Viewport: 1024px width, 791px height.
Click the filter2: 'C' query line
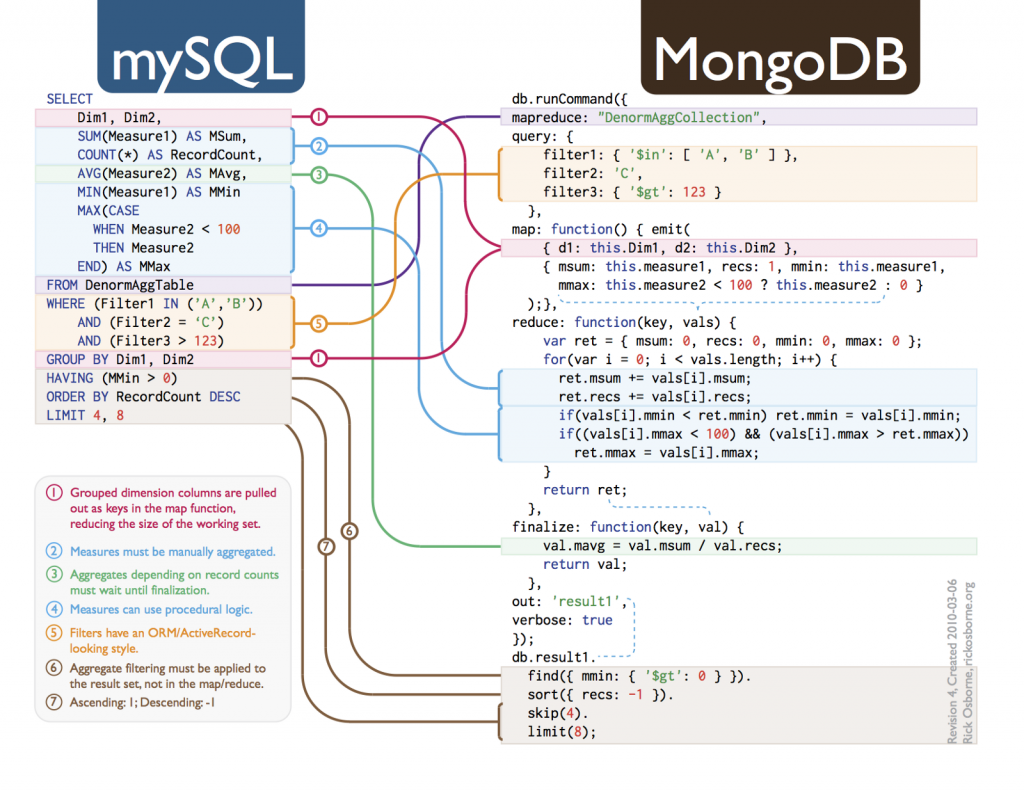[592, 174]
